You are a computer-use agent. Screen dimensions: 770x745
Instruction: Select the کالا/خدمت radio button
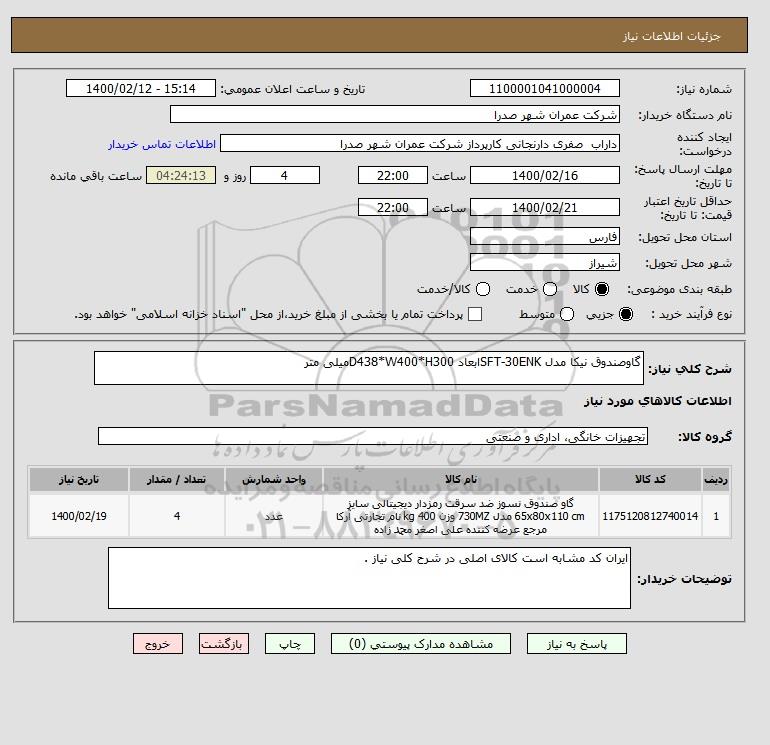click(x=483, y=289)
